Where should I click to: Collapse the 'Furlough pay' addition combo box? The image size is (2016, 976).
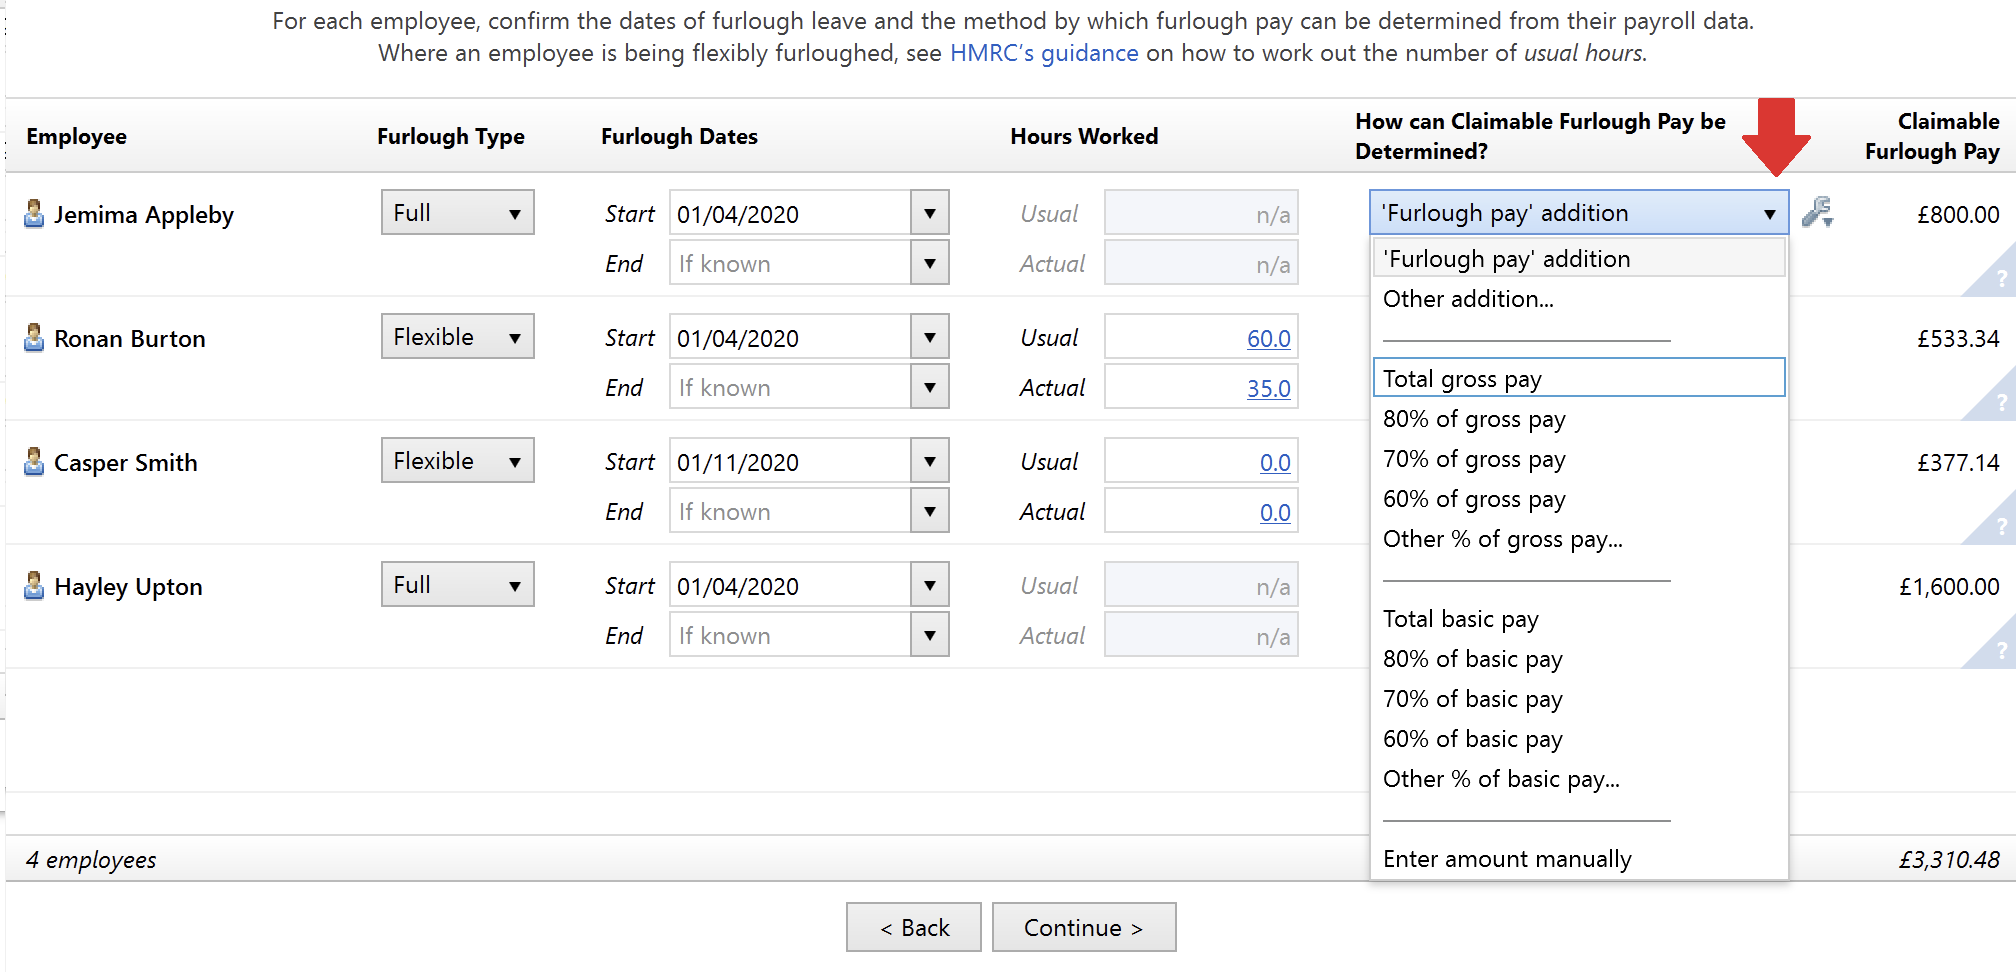tap(1579, 212)
